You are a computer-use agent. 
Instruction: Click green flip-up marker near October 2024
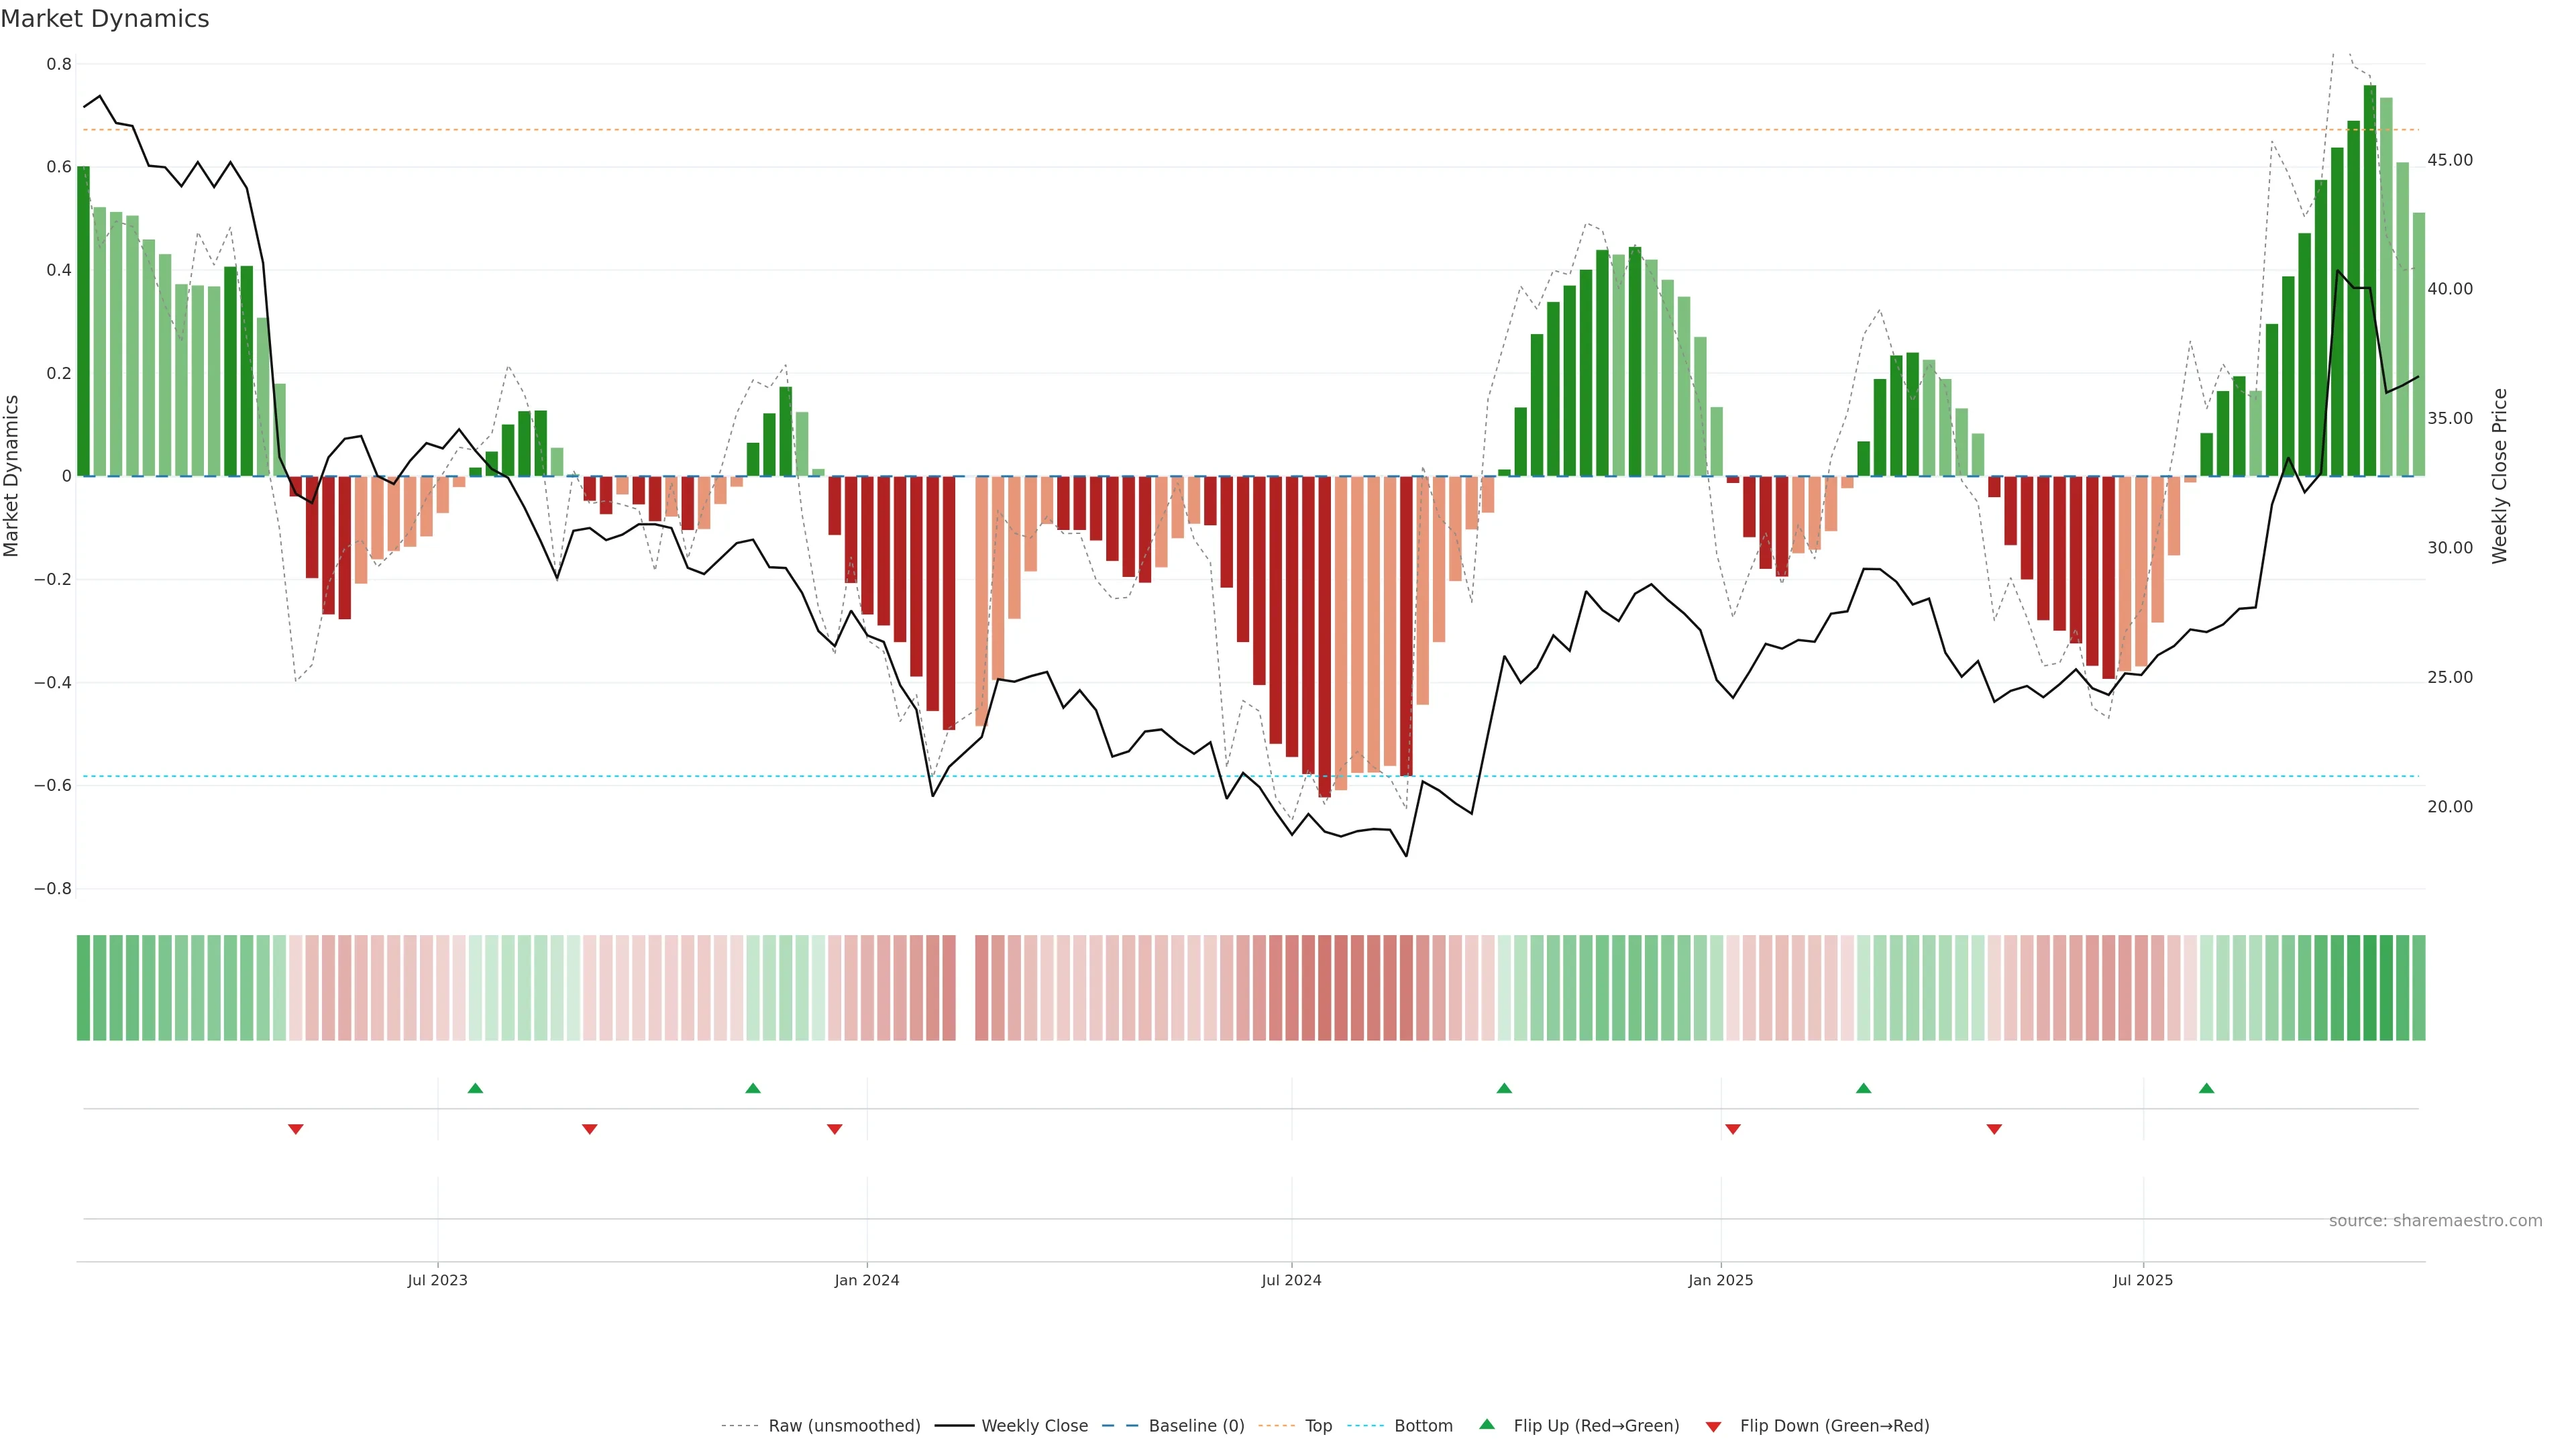(x=1504, y=1088)
